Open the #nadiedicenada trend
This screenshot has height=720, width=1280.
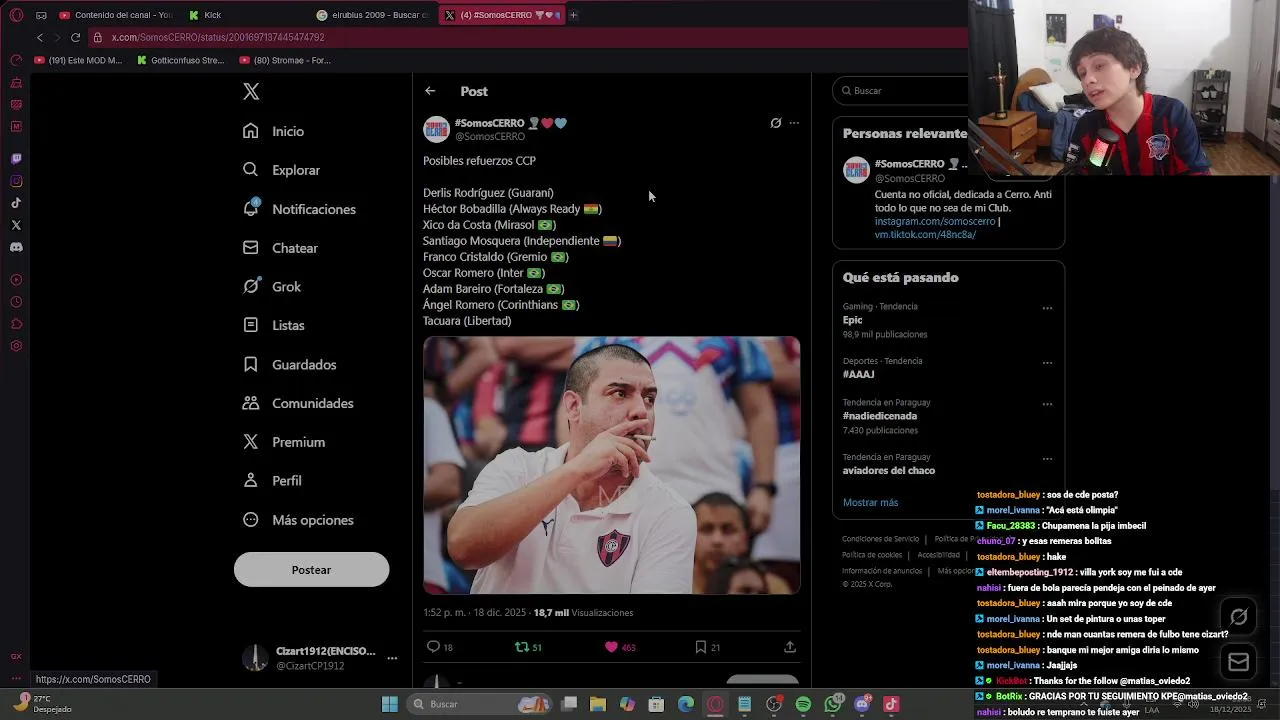(x=947, y=416)
